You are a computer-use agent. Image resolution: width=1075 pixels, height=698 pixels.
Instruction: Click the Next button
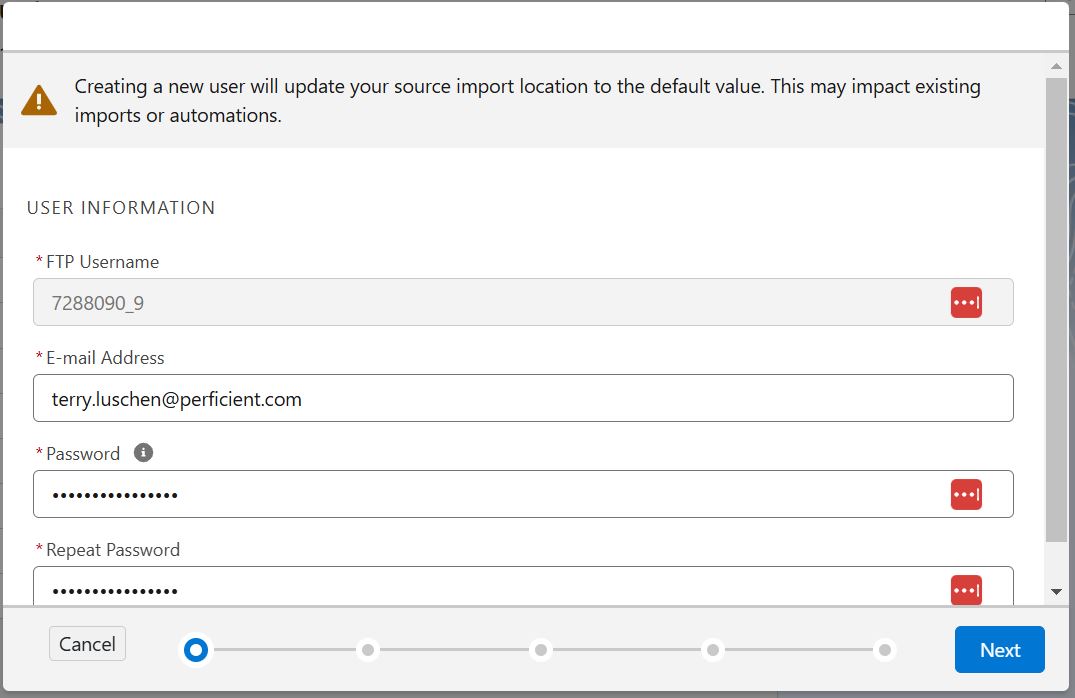999,649
